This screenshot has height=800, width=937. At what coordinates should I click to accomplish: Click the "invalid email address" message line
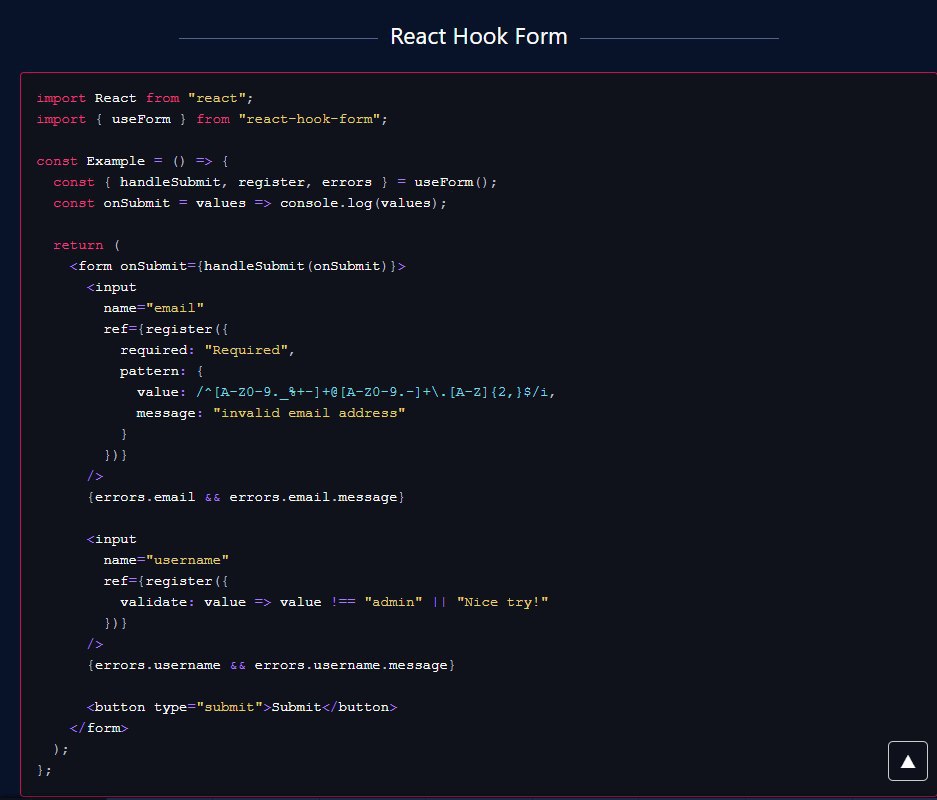(x=271, y=413)
